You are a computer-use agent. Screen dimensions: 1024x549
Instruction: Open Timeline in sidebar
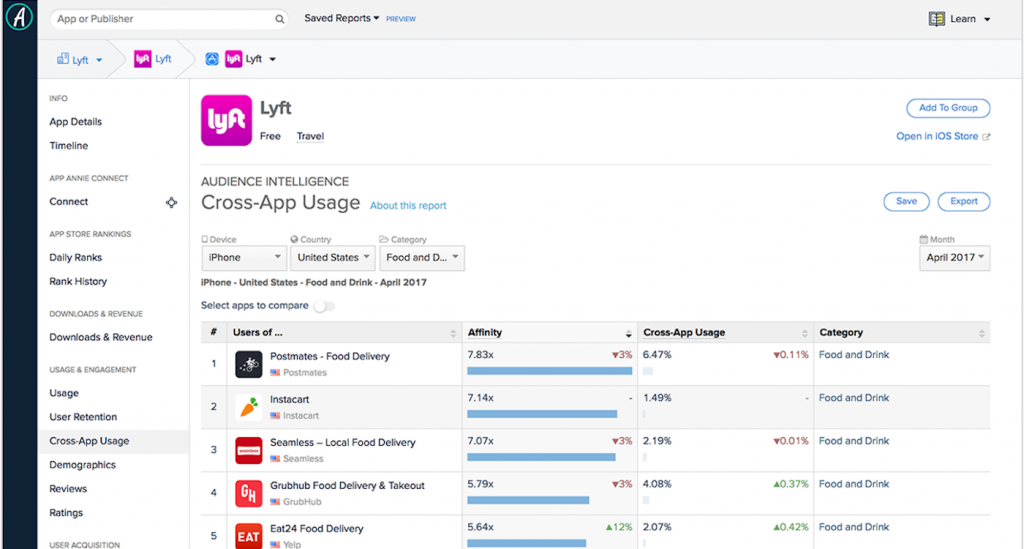pyautogui.click(x=69, y=146)
